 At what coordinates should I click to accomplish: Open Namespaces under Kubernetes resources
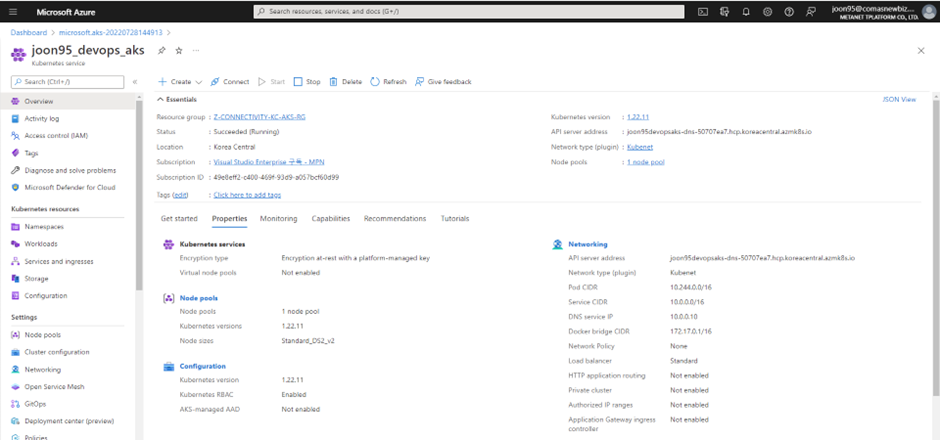(44, 227)
